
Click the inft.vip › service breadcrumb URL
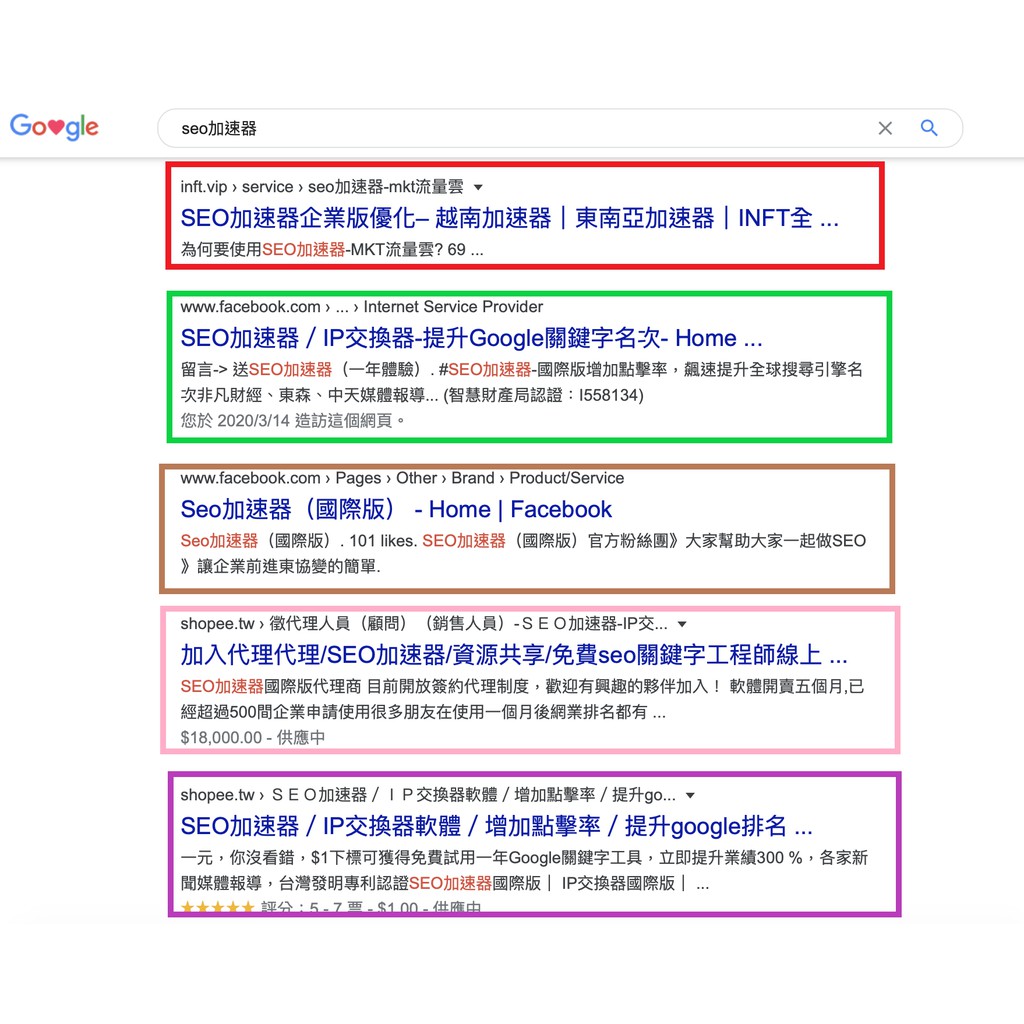pyautogui.click(x=321, y=187)
